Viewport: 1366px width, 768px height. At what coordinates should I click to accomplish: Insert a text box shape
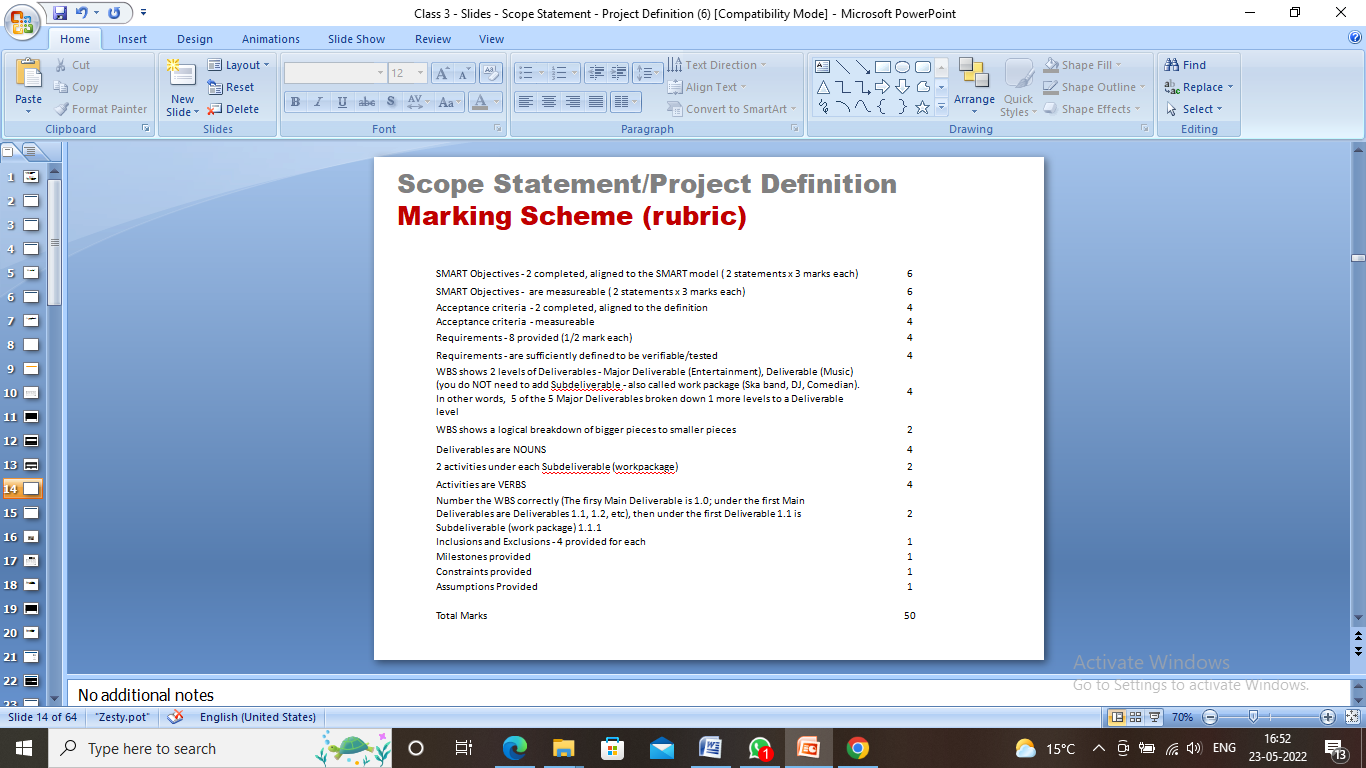(x=823, y=67)
